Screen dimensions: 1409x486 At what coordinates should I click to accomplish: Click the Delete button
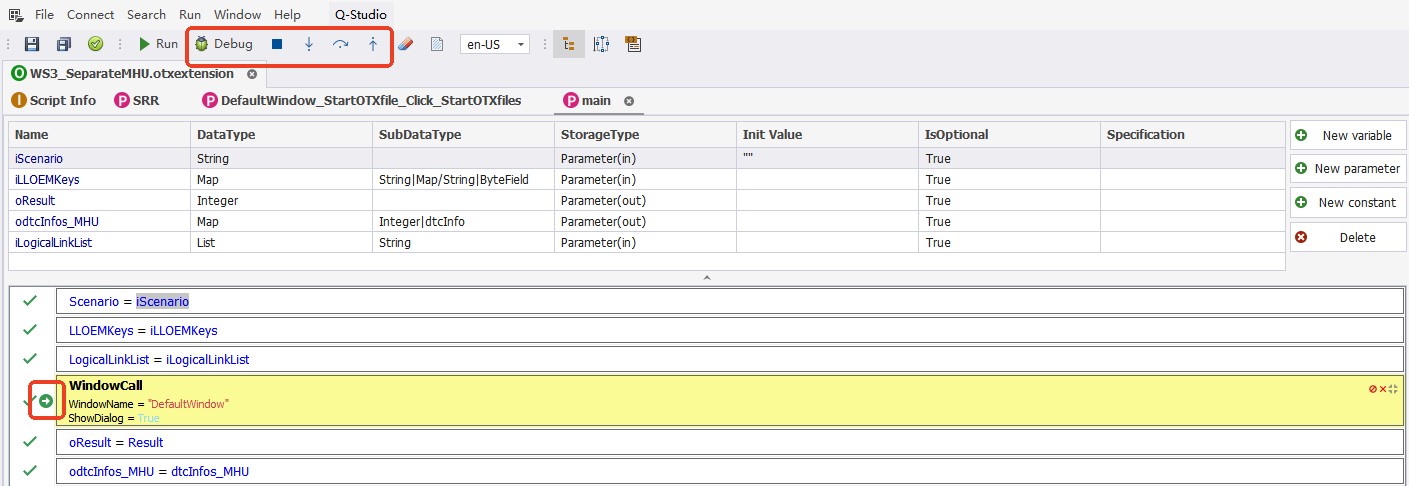click(1348, 237)
